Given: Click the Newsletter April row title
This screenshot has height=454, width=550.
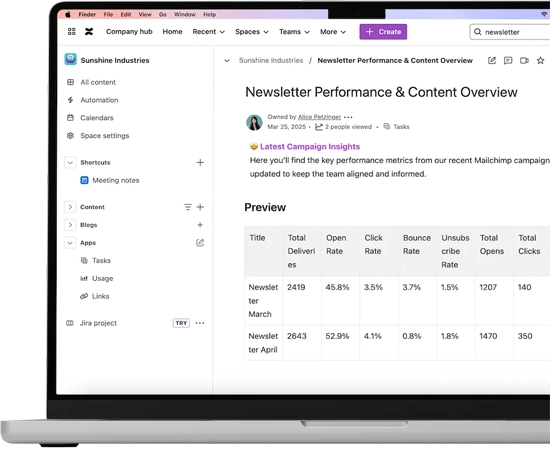Looking at the screenshot, I should tap(263, 343).
